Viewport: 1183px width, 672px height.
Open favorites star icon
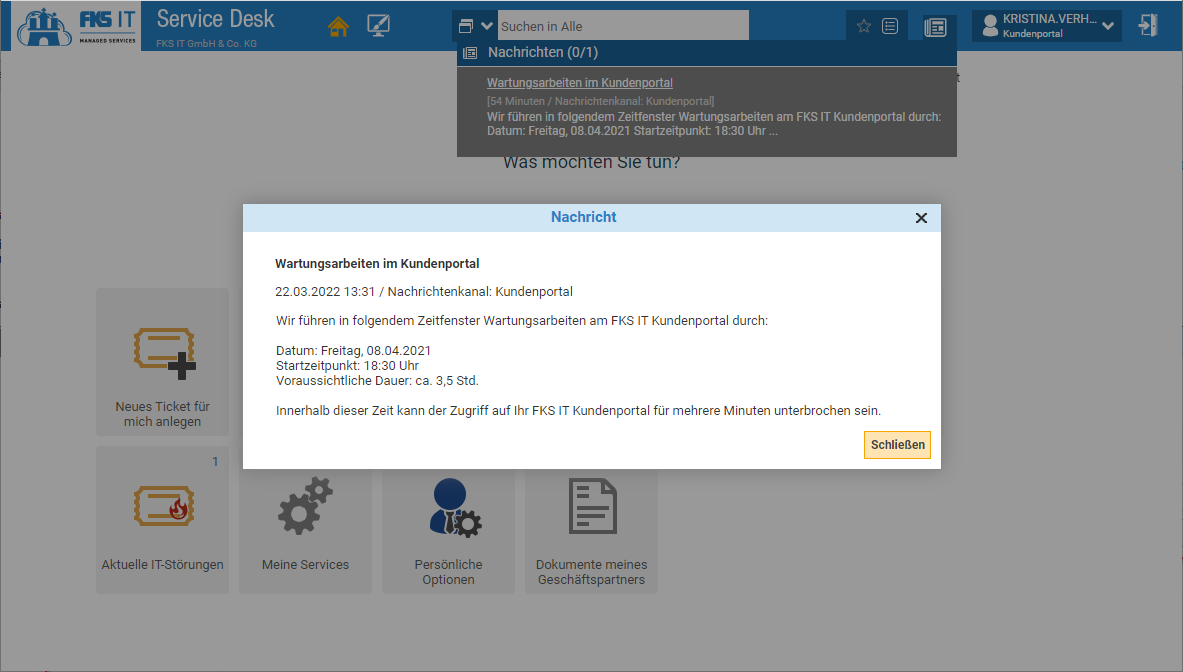coord(864,27)
